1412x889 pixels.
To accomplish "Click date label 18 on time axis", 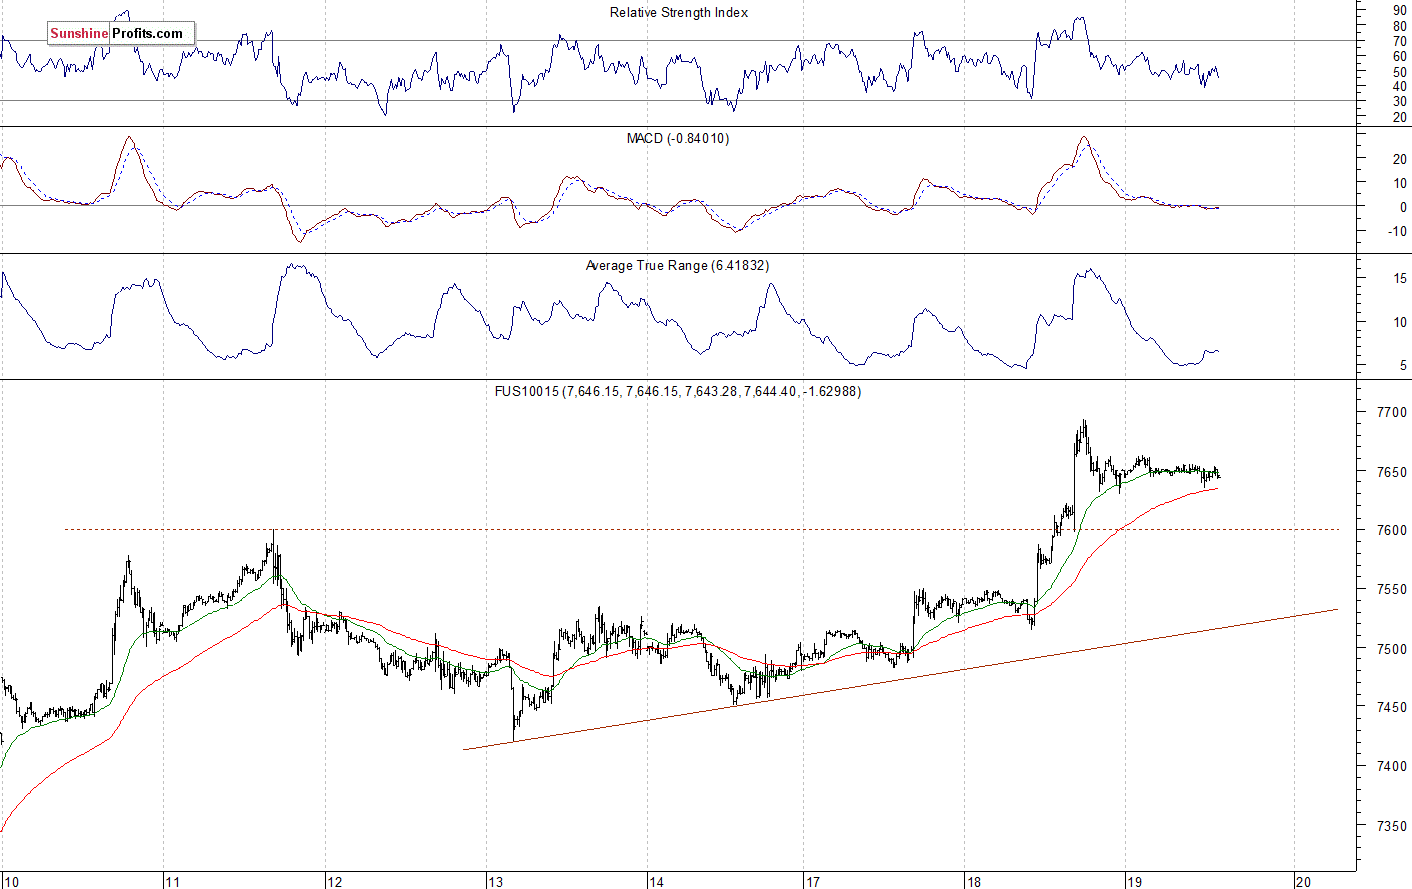I will (x=974, y=882).
